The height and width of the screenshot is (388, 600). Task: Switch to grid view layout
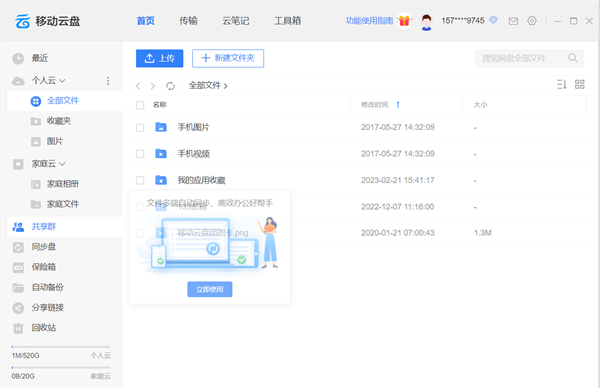coord(580,85)
